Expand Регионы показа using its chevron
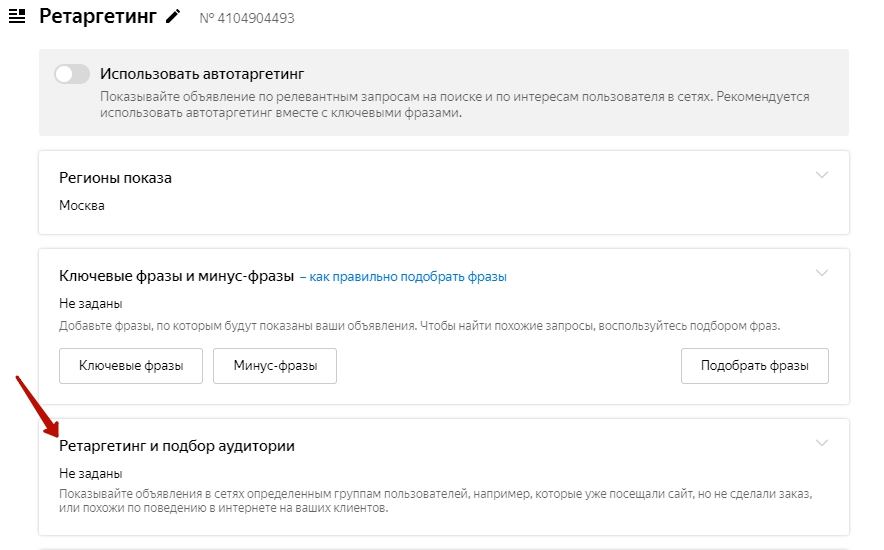The height and width of the screenshot is (550, 884). point(822,175)
